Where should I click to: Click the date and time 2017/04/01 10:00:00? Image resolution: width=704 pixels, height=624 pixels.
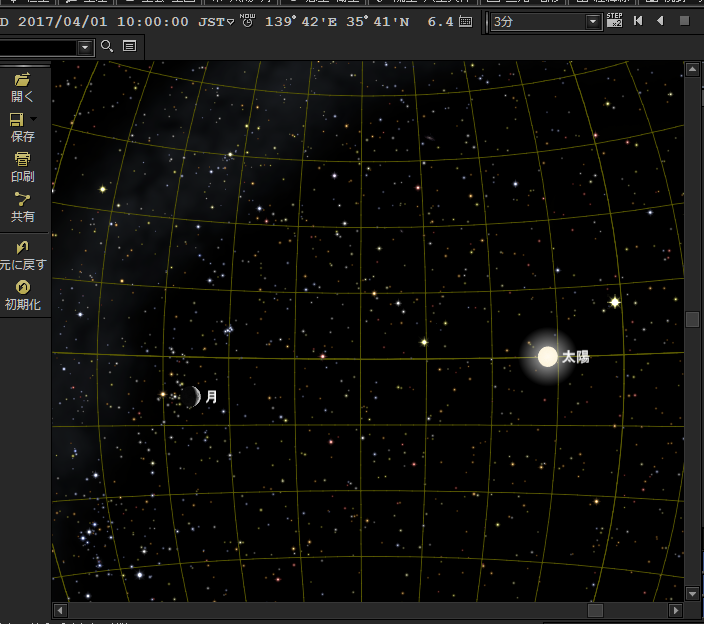pyautogui.click(x=104, y=21)
